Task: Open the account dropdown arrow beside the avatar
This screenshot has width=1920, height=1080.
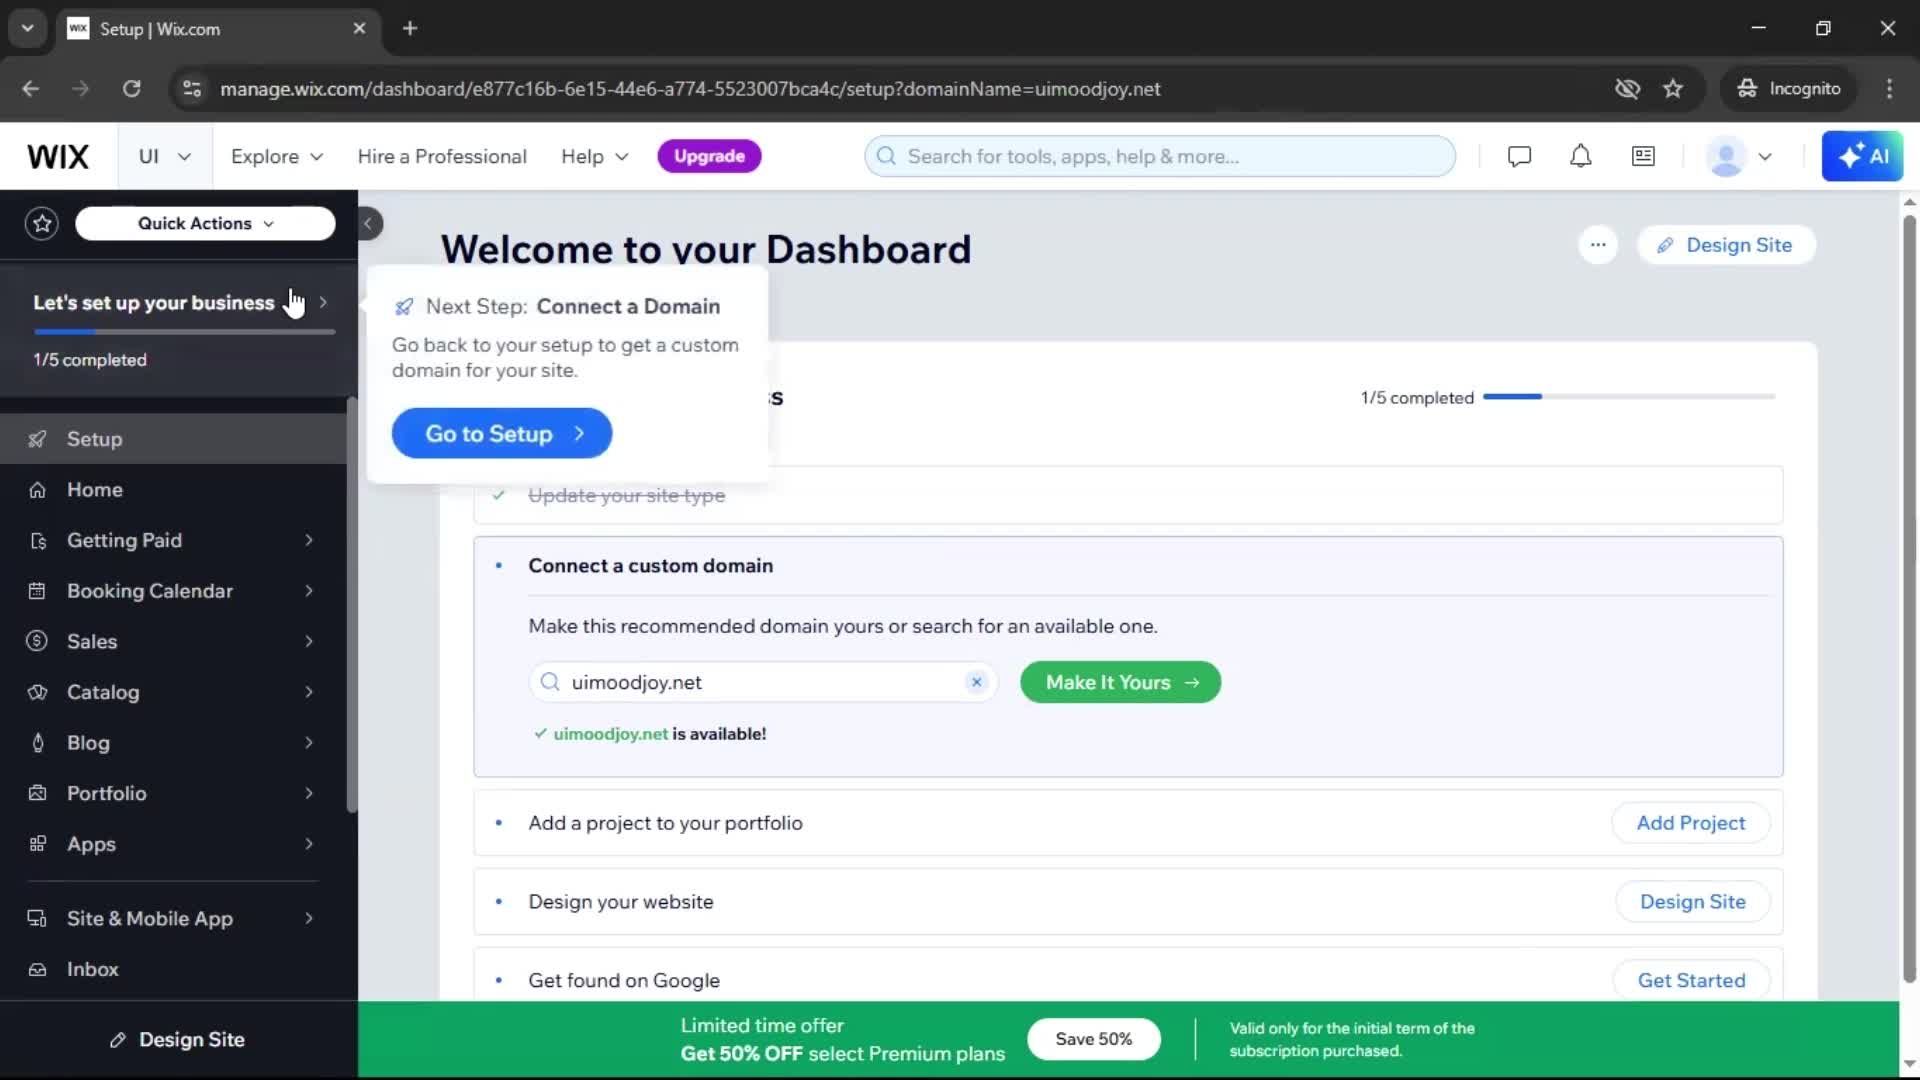Action: tap(1765, 157)
